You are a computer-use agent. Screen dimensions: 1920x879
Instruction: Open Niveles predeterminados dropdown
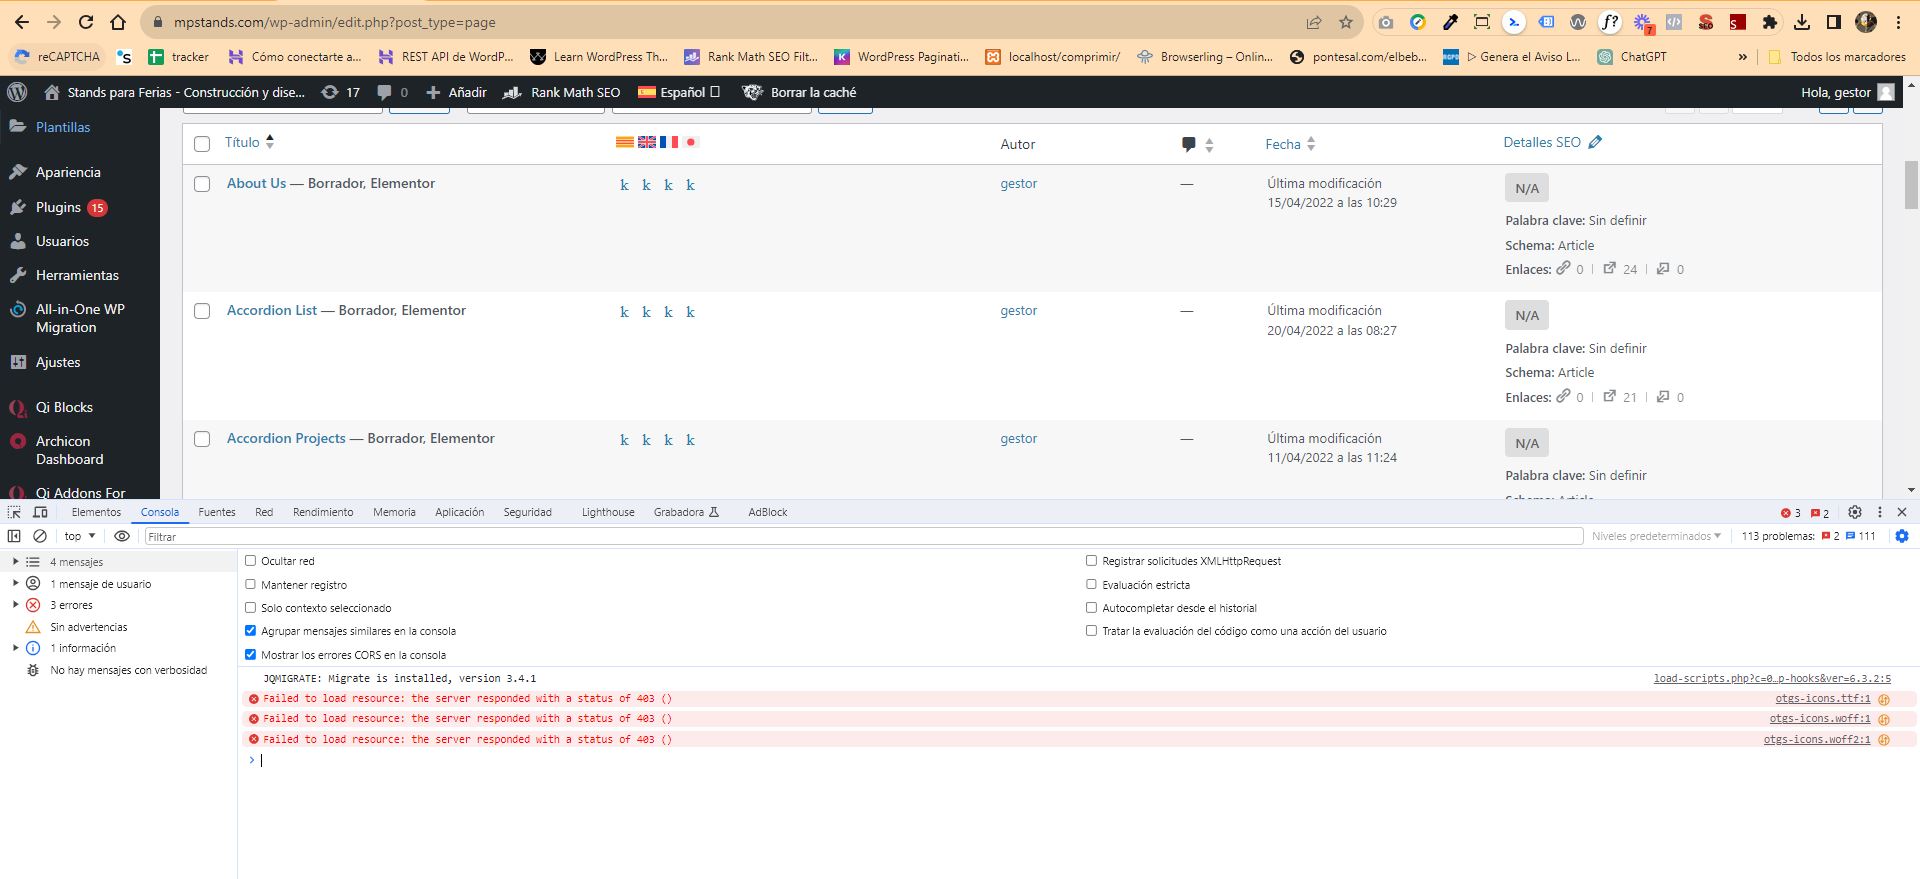click(1656, 536)
